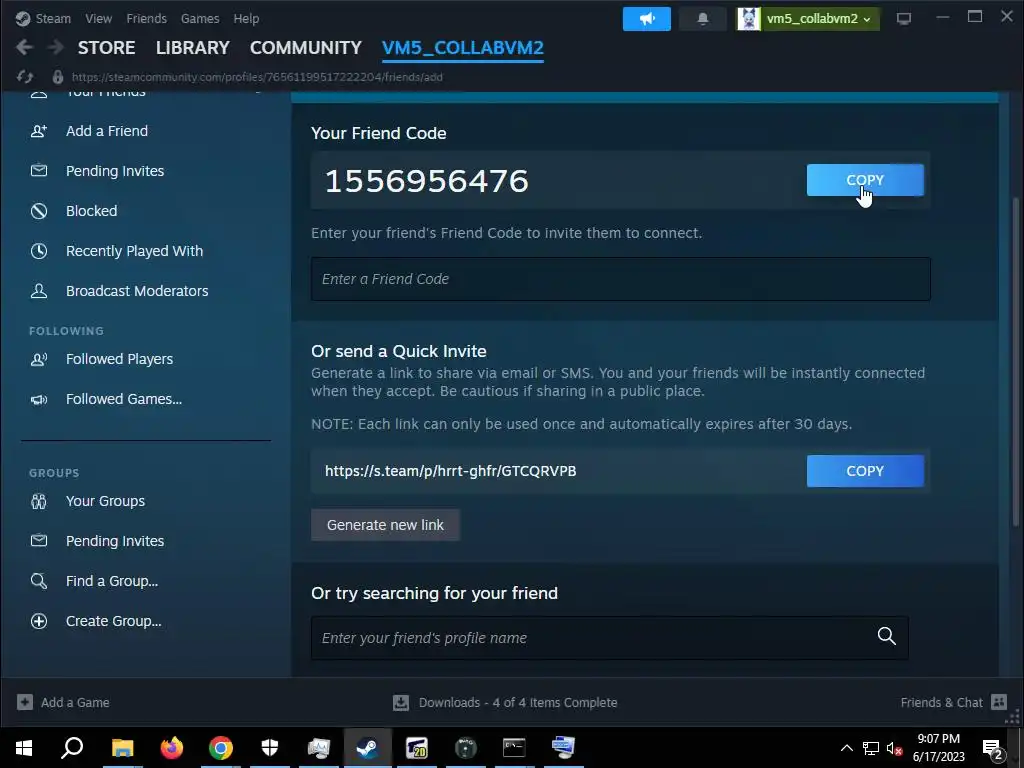Reload the page with the refresh icon
1024x768 pixels.
point(25,77)
